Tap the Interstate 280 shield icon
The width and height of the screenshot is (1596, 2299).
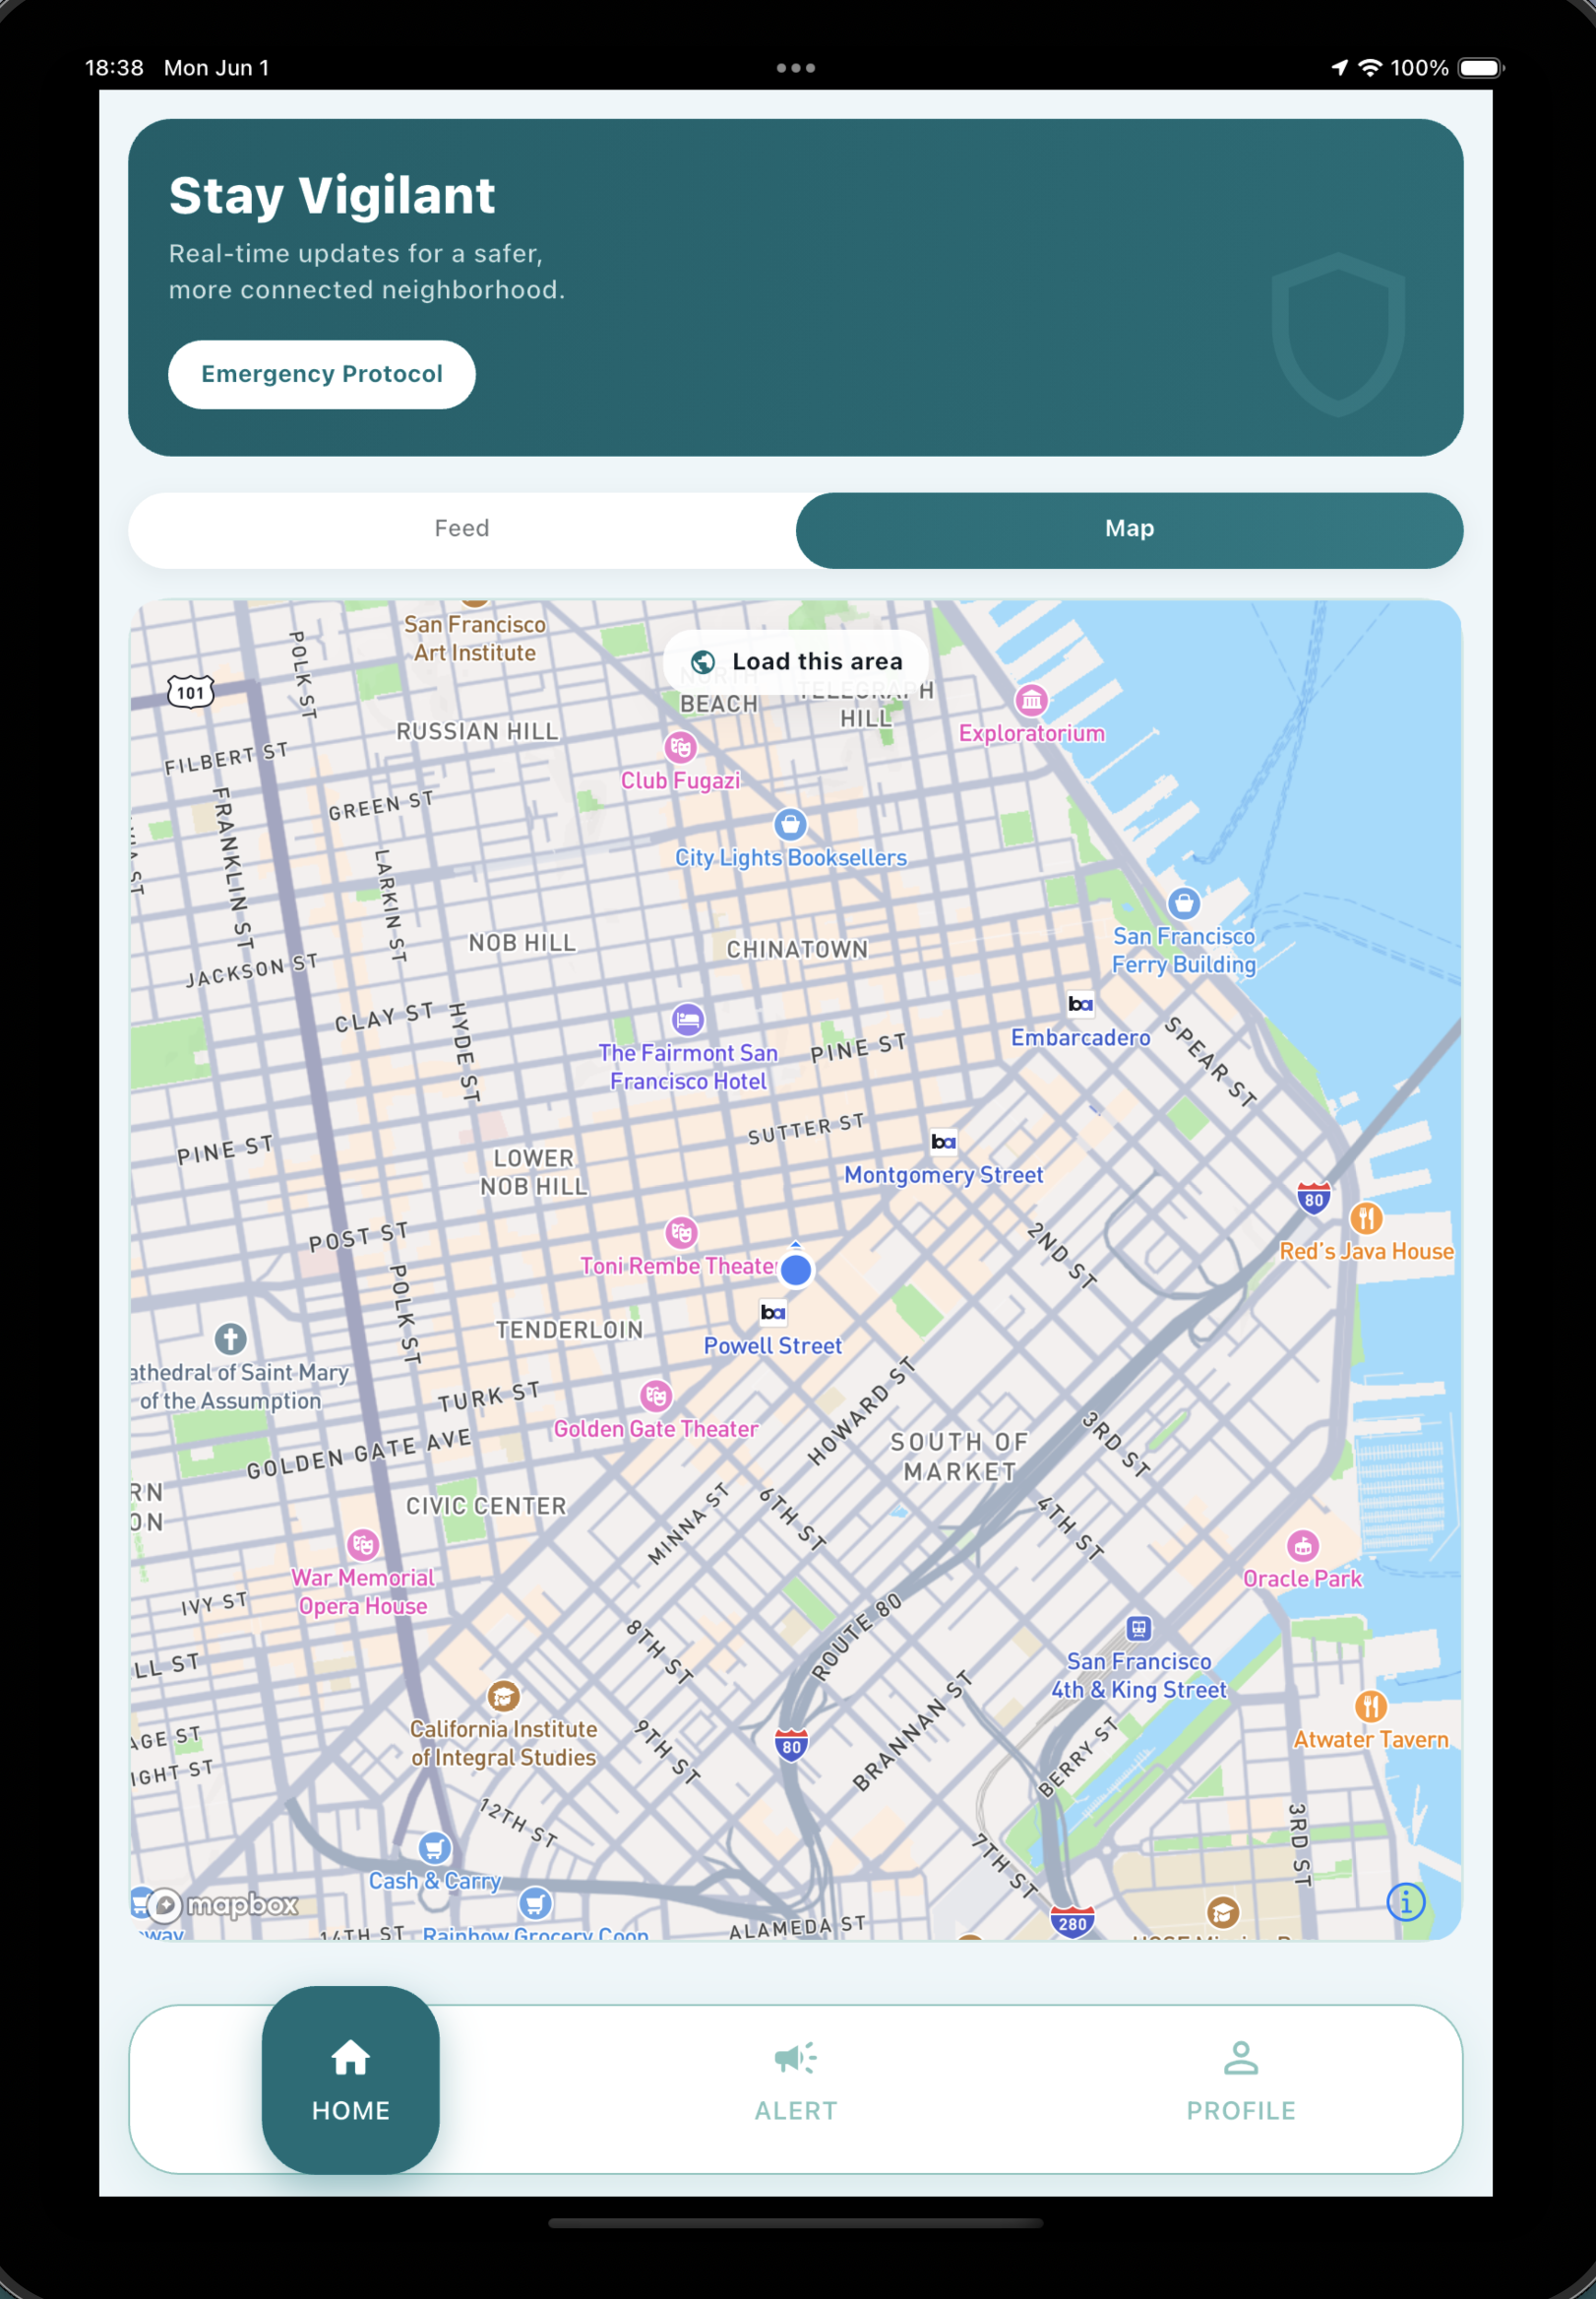1072,1922
